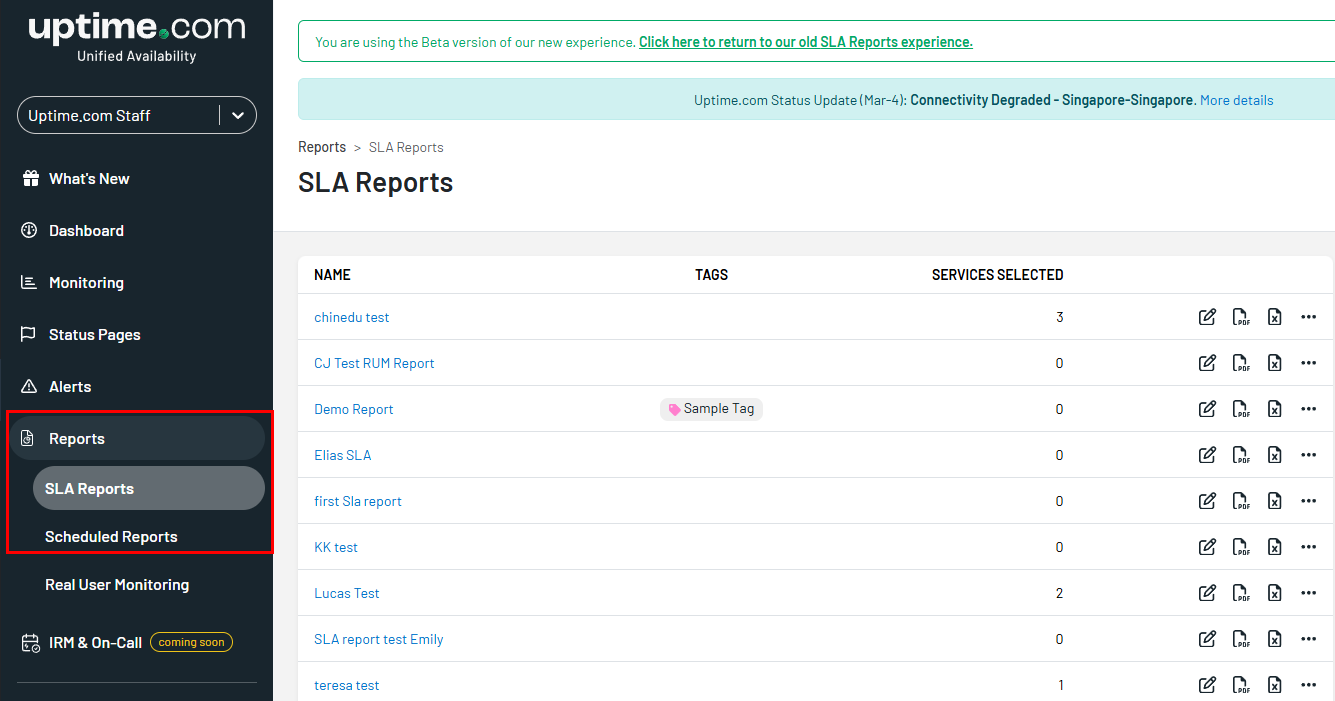Image resolution: width=1335 pixels, height=701 pixels.
Task: Click the Sample Tag label
Action: tap(711, 409)
